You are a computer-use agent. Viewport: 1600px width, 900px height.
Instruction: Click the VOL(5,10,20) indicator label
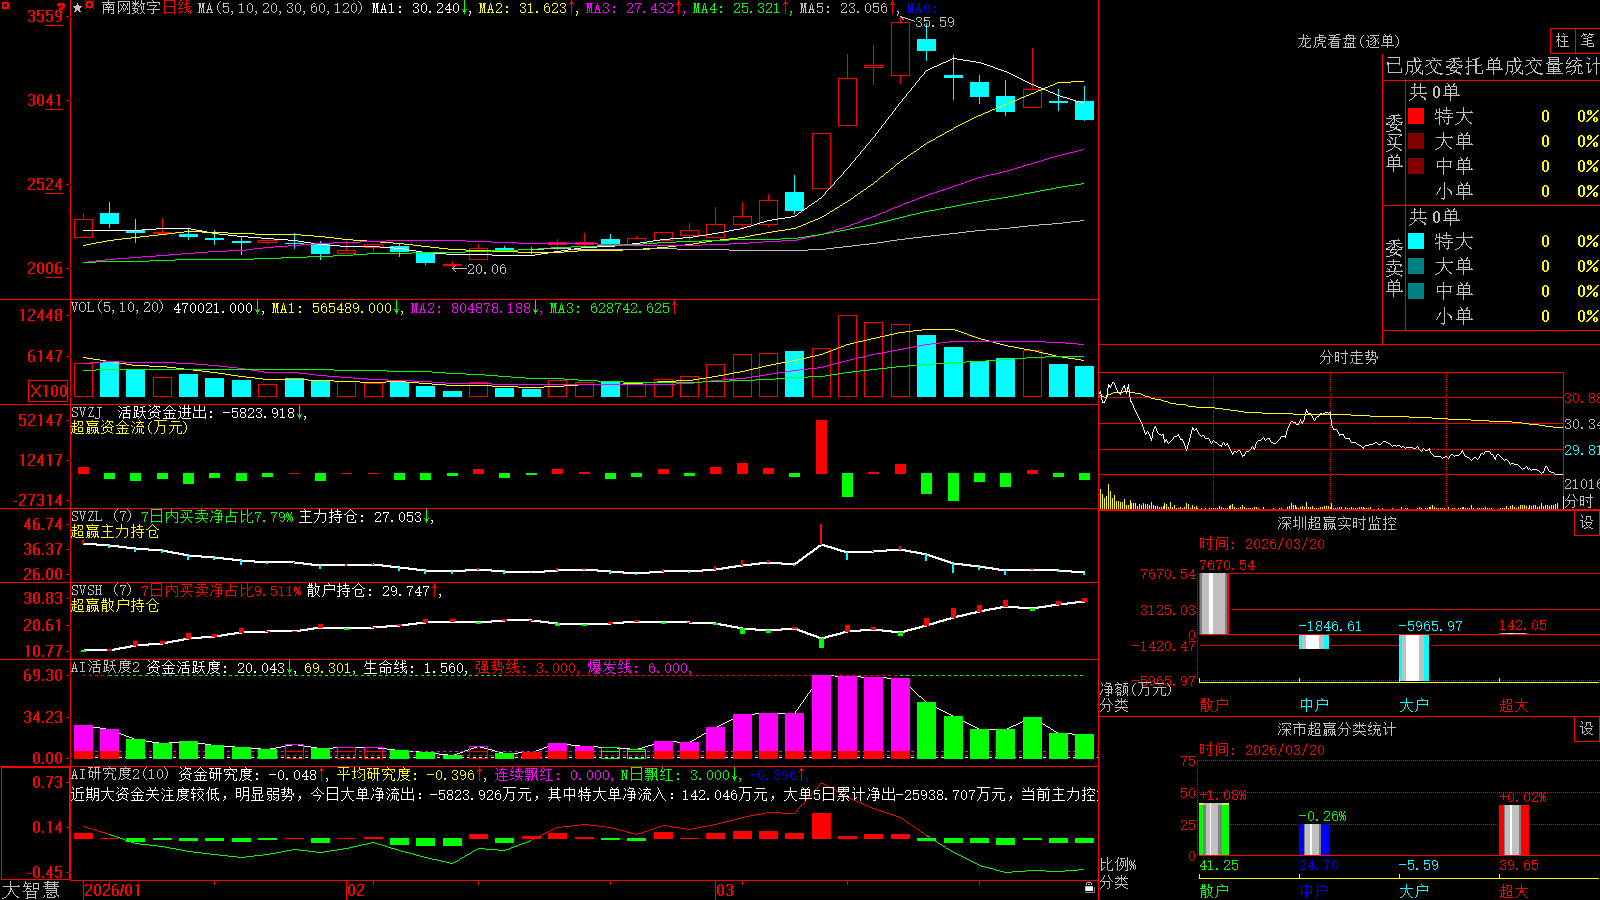click(x=117, y=308)
